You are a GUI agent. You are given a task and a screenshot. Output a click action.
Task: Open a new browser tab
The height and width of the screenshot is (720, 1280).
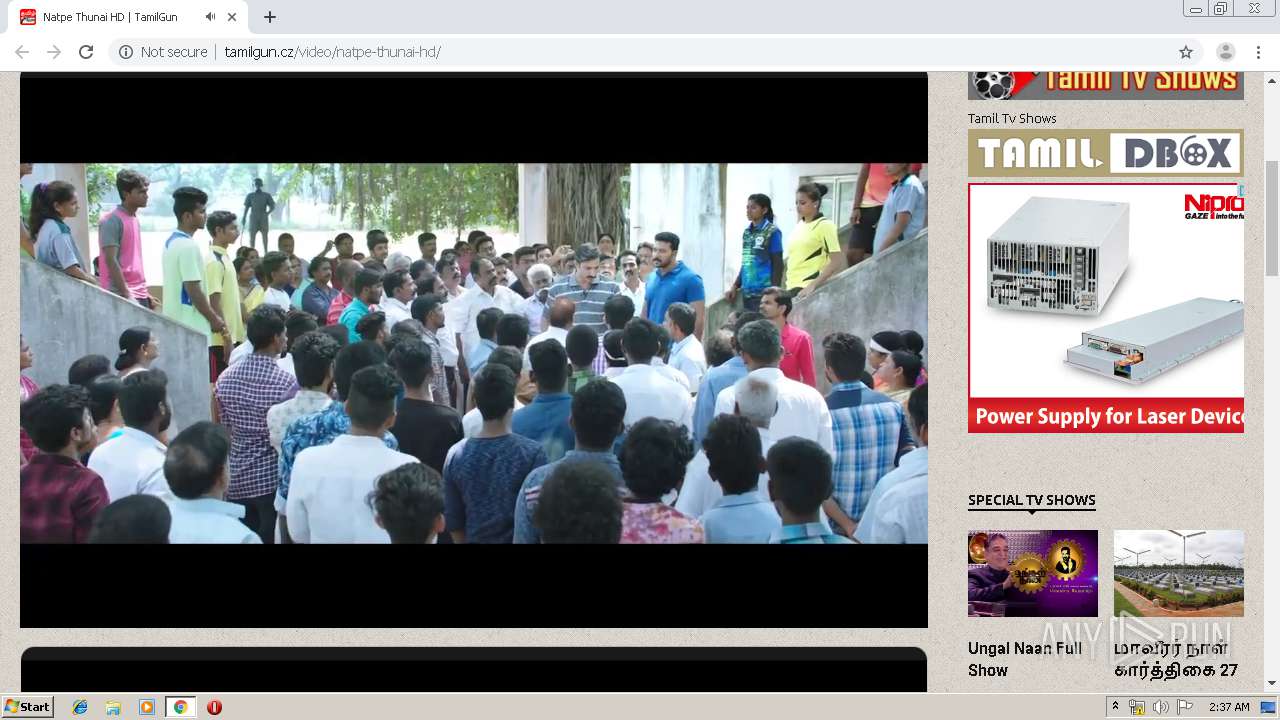coord(270,17)
